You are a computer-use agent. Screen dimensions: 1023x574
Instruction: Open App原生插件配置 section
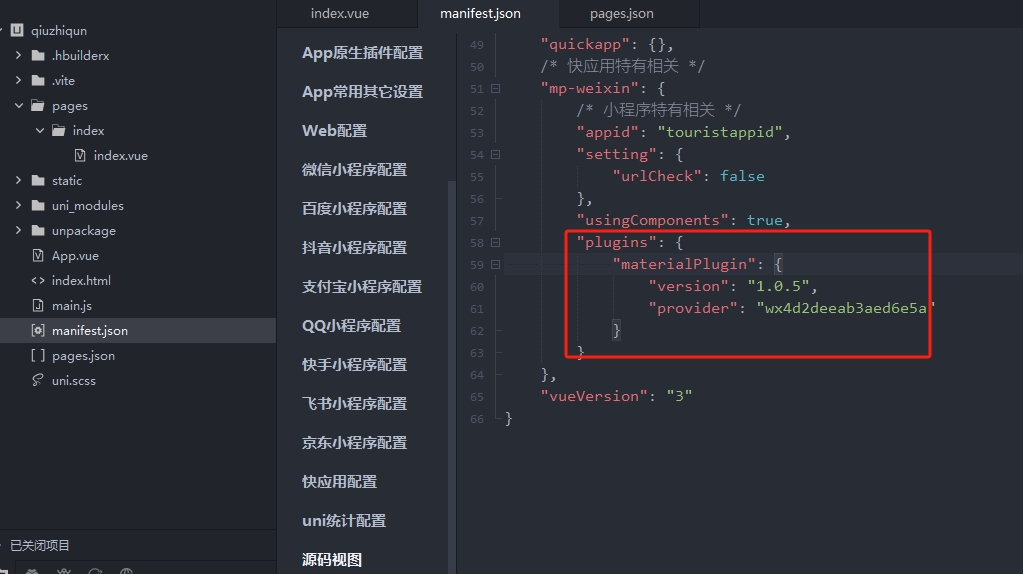coord(362,53)
